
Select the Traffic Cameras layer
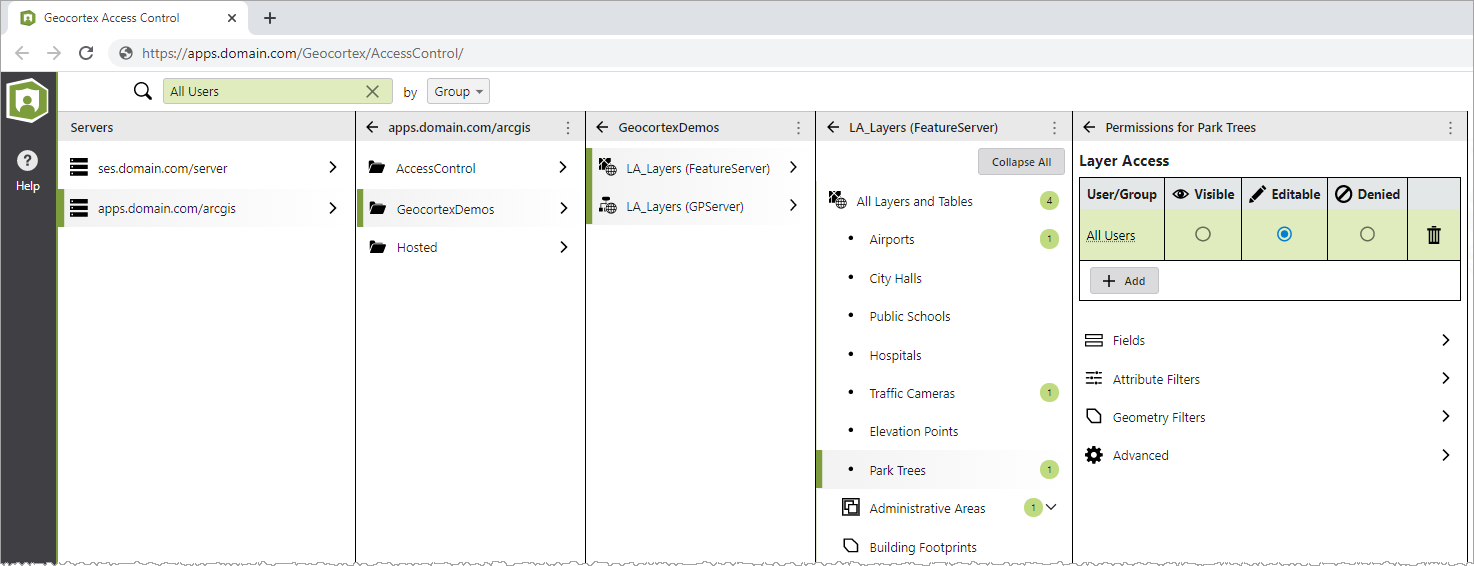point(944,393)
